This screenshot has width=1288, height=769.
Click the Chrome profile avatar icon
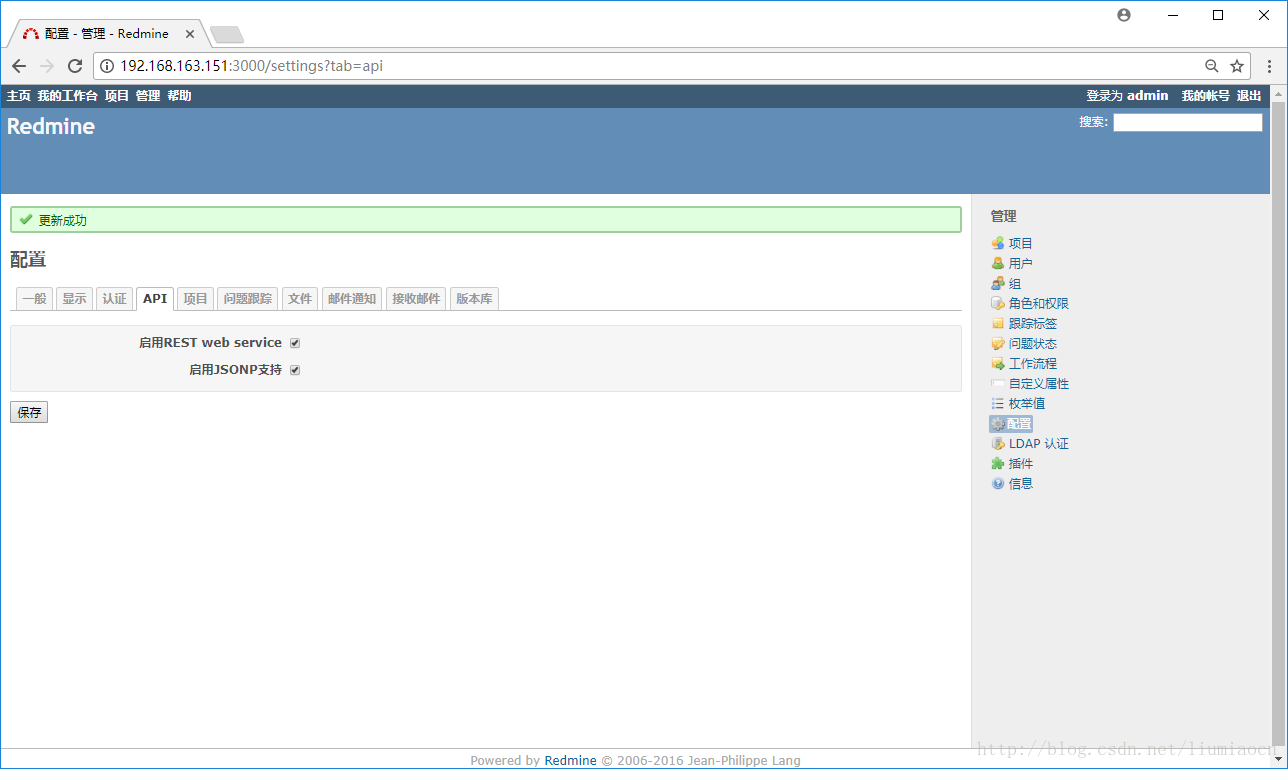pyautogui.click(x=1124, y=15)
